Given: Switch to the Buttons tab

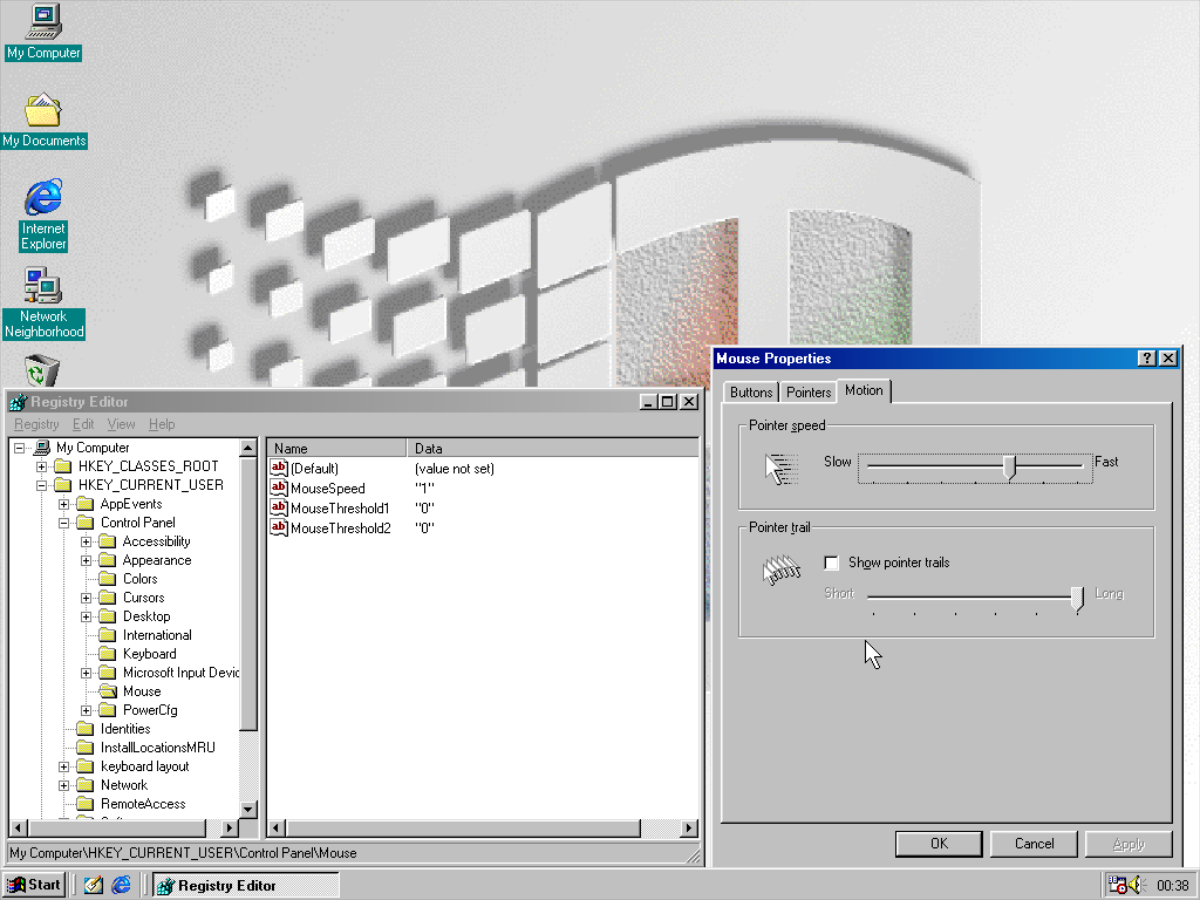Looking at the screenshot, I should coord(751,392).
